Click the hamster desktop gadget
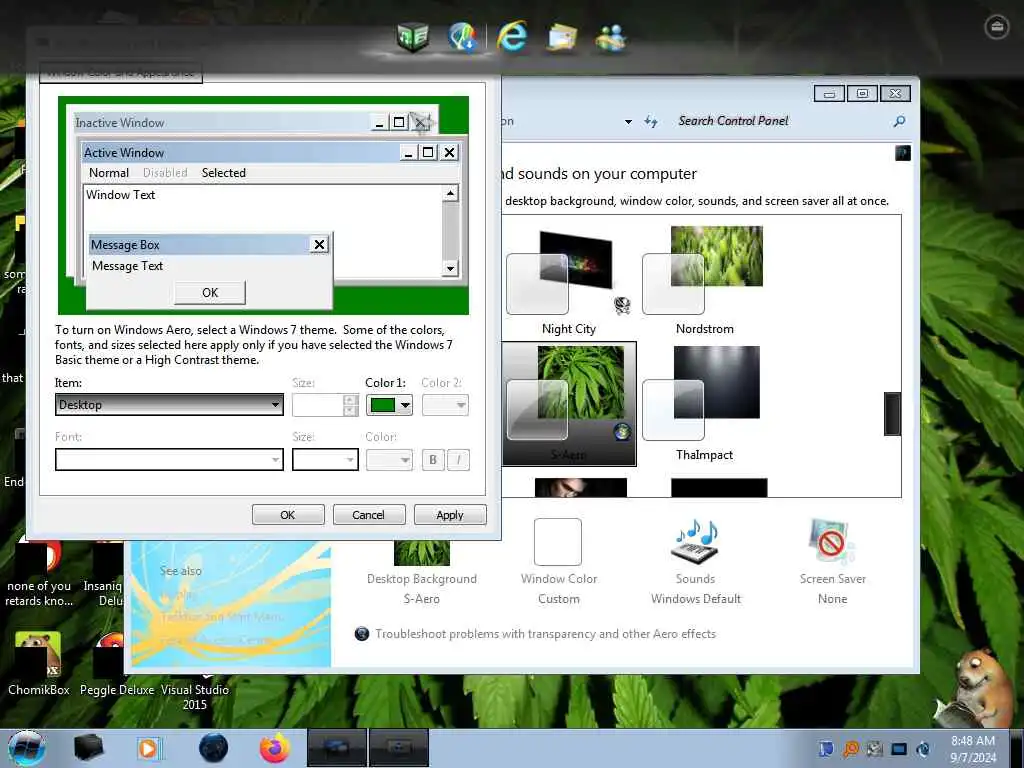The height and width of the screenshot is (768, 1024). pos(974,687)
